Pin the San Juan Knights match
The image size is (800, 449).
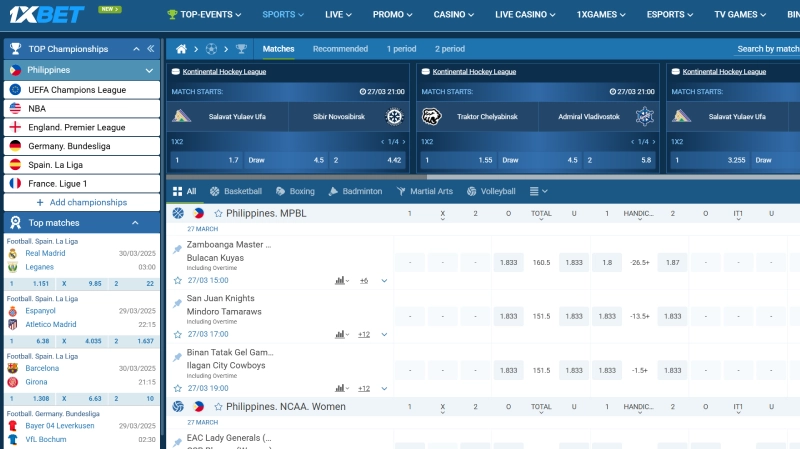177,303
